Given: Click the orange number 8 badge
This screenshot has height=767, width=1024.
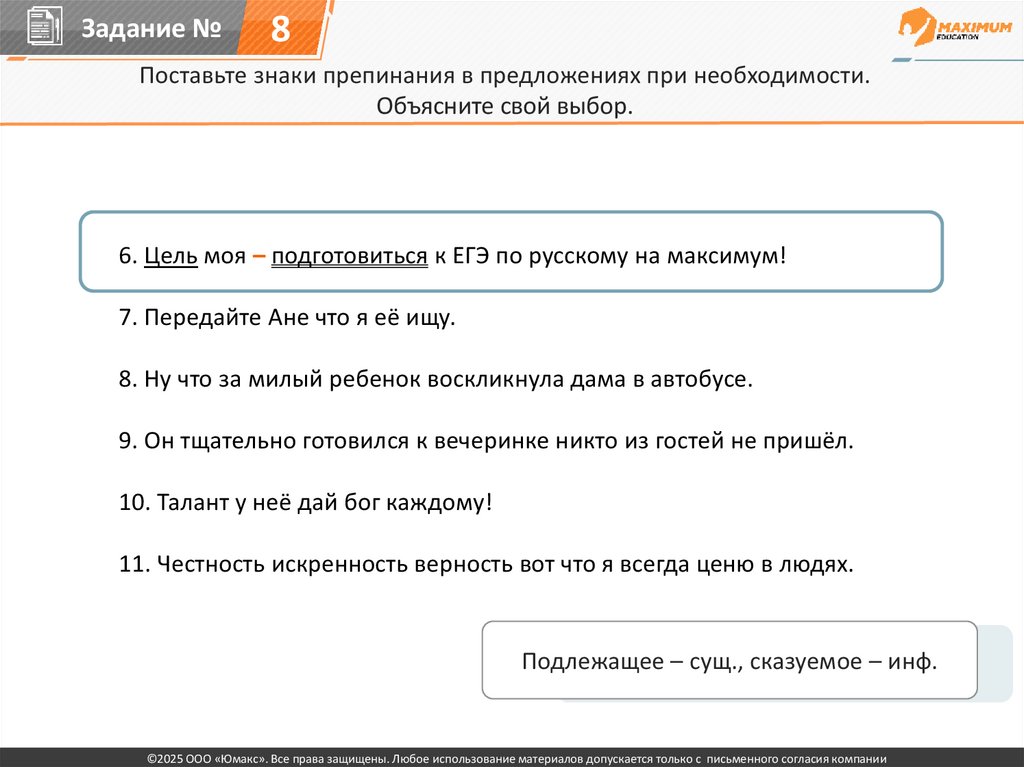Looking at the screenshot, I should point(280,30).
